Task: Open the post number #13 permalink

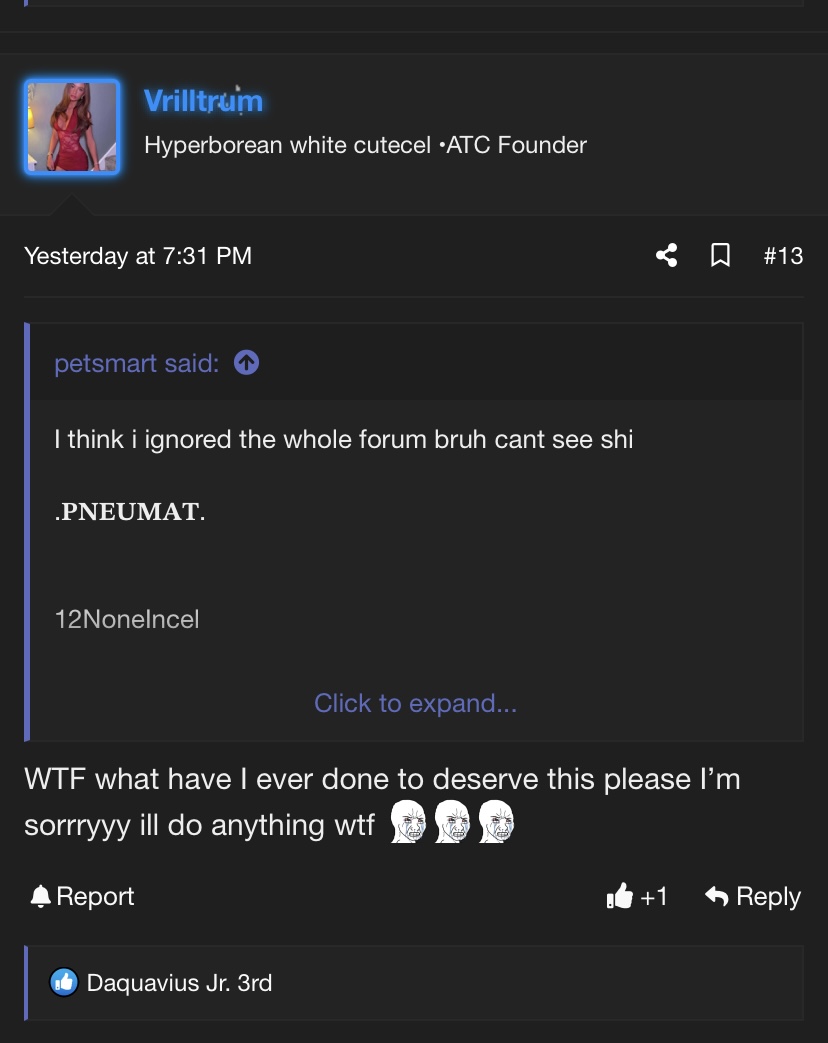Action: (783, 256)
